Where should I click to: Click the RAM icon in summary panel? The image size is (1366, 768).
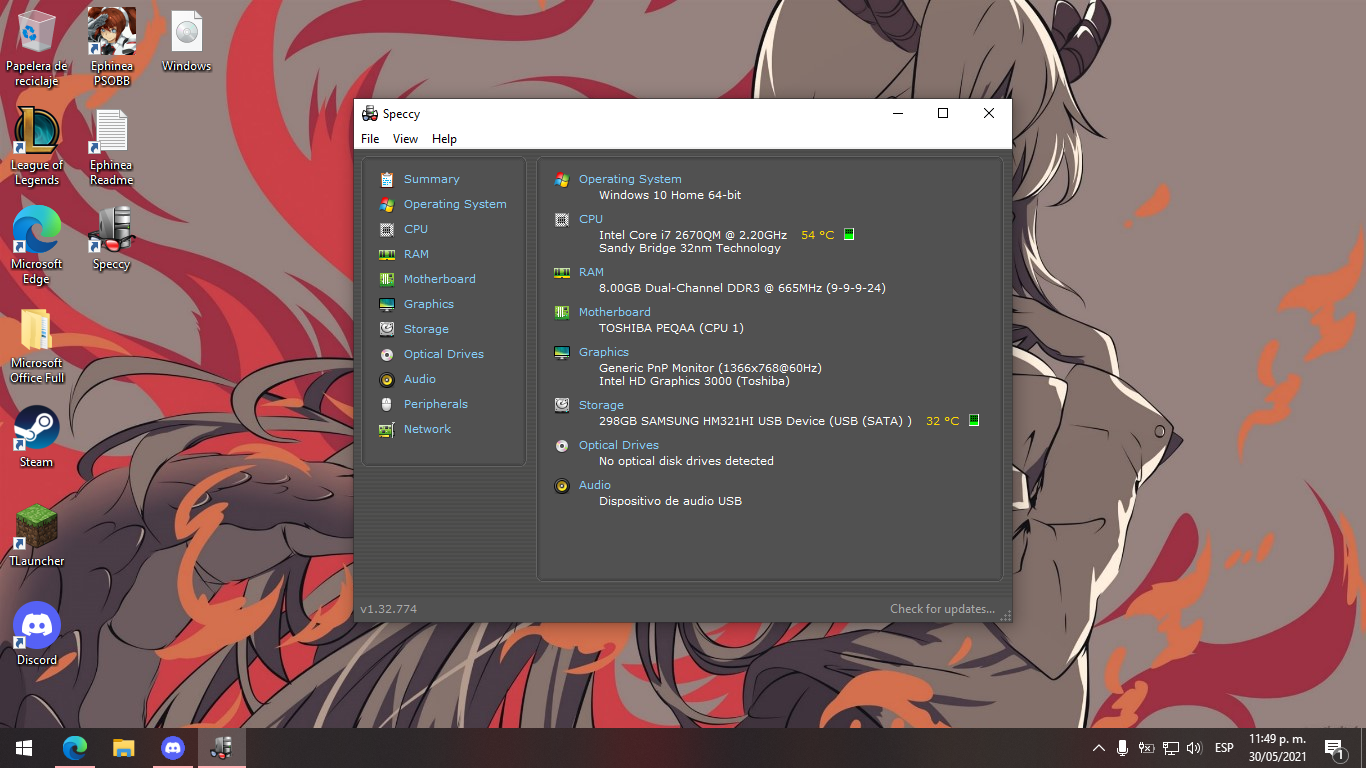tap(562, 272)
